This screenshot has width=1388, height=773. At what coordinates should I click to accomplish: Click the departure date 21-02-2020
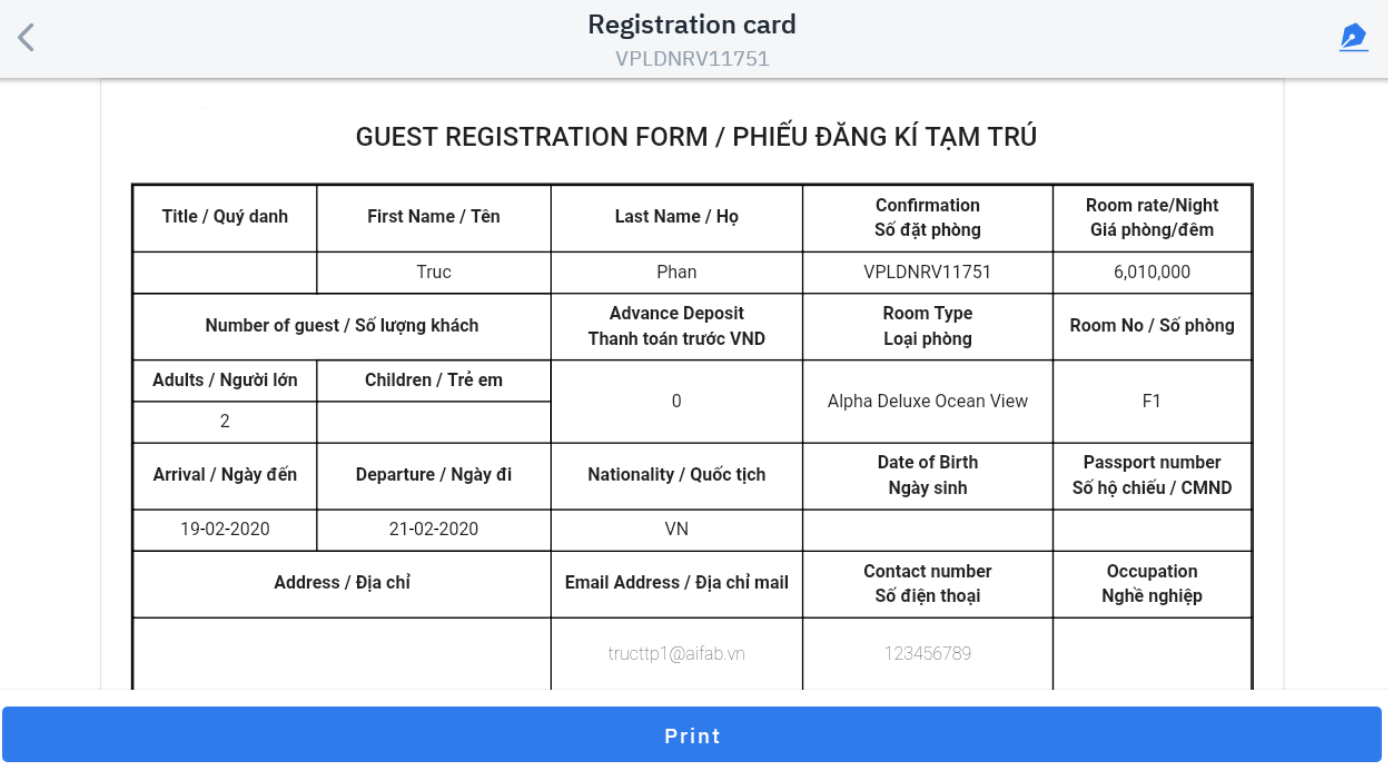(433, 529)
